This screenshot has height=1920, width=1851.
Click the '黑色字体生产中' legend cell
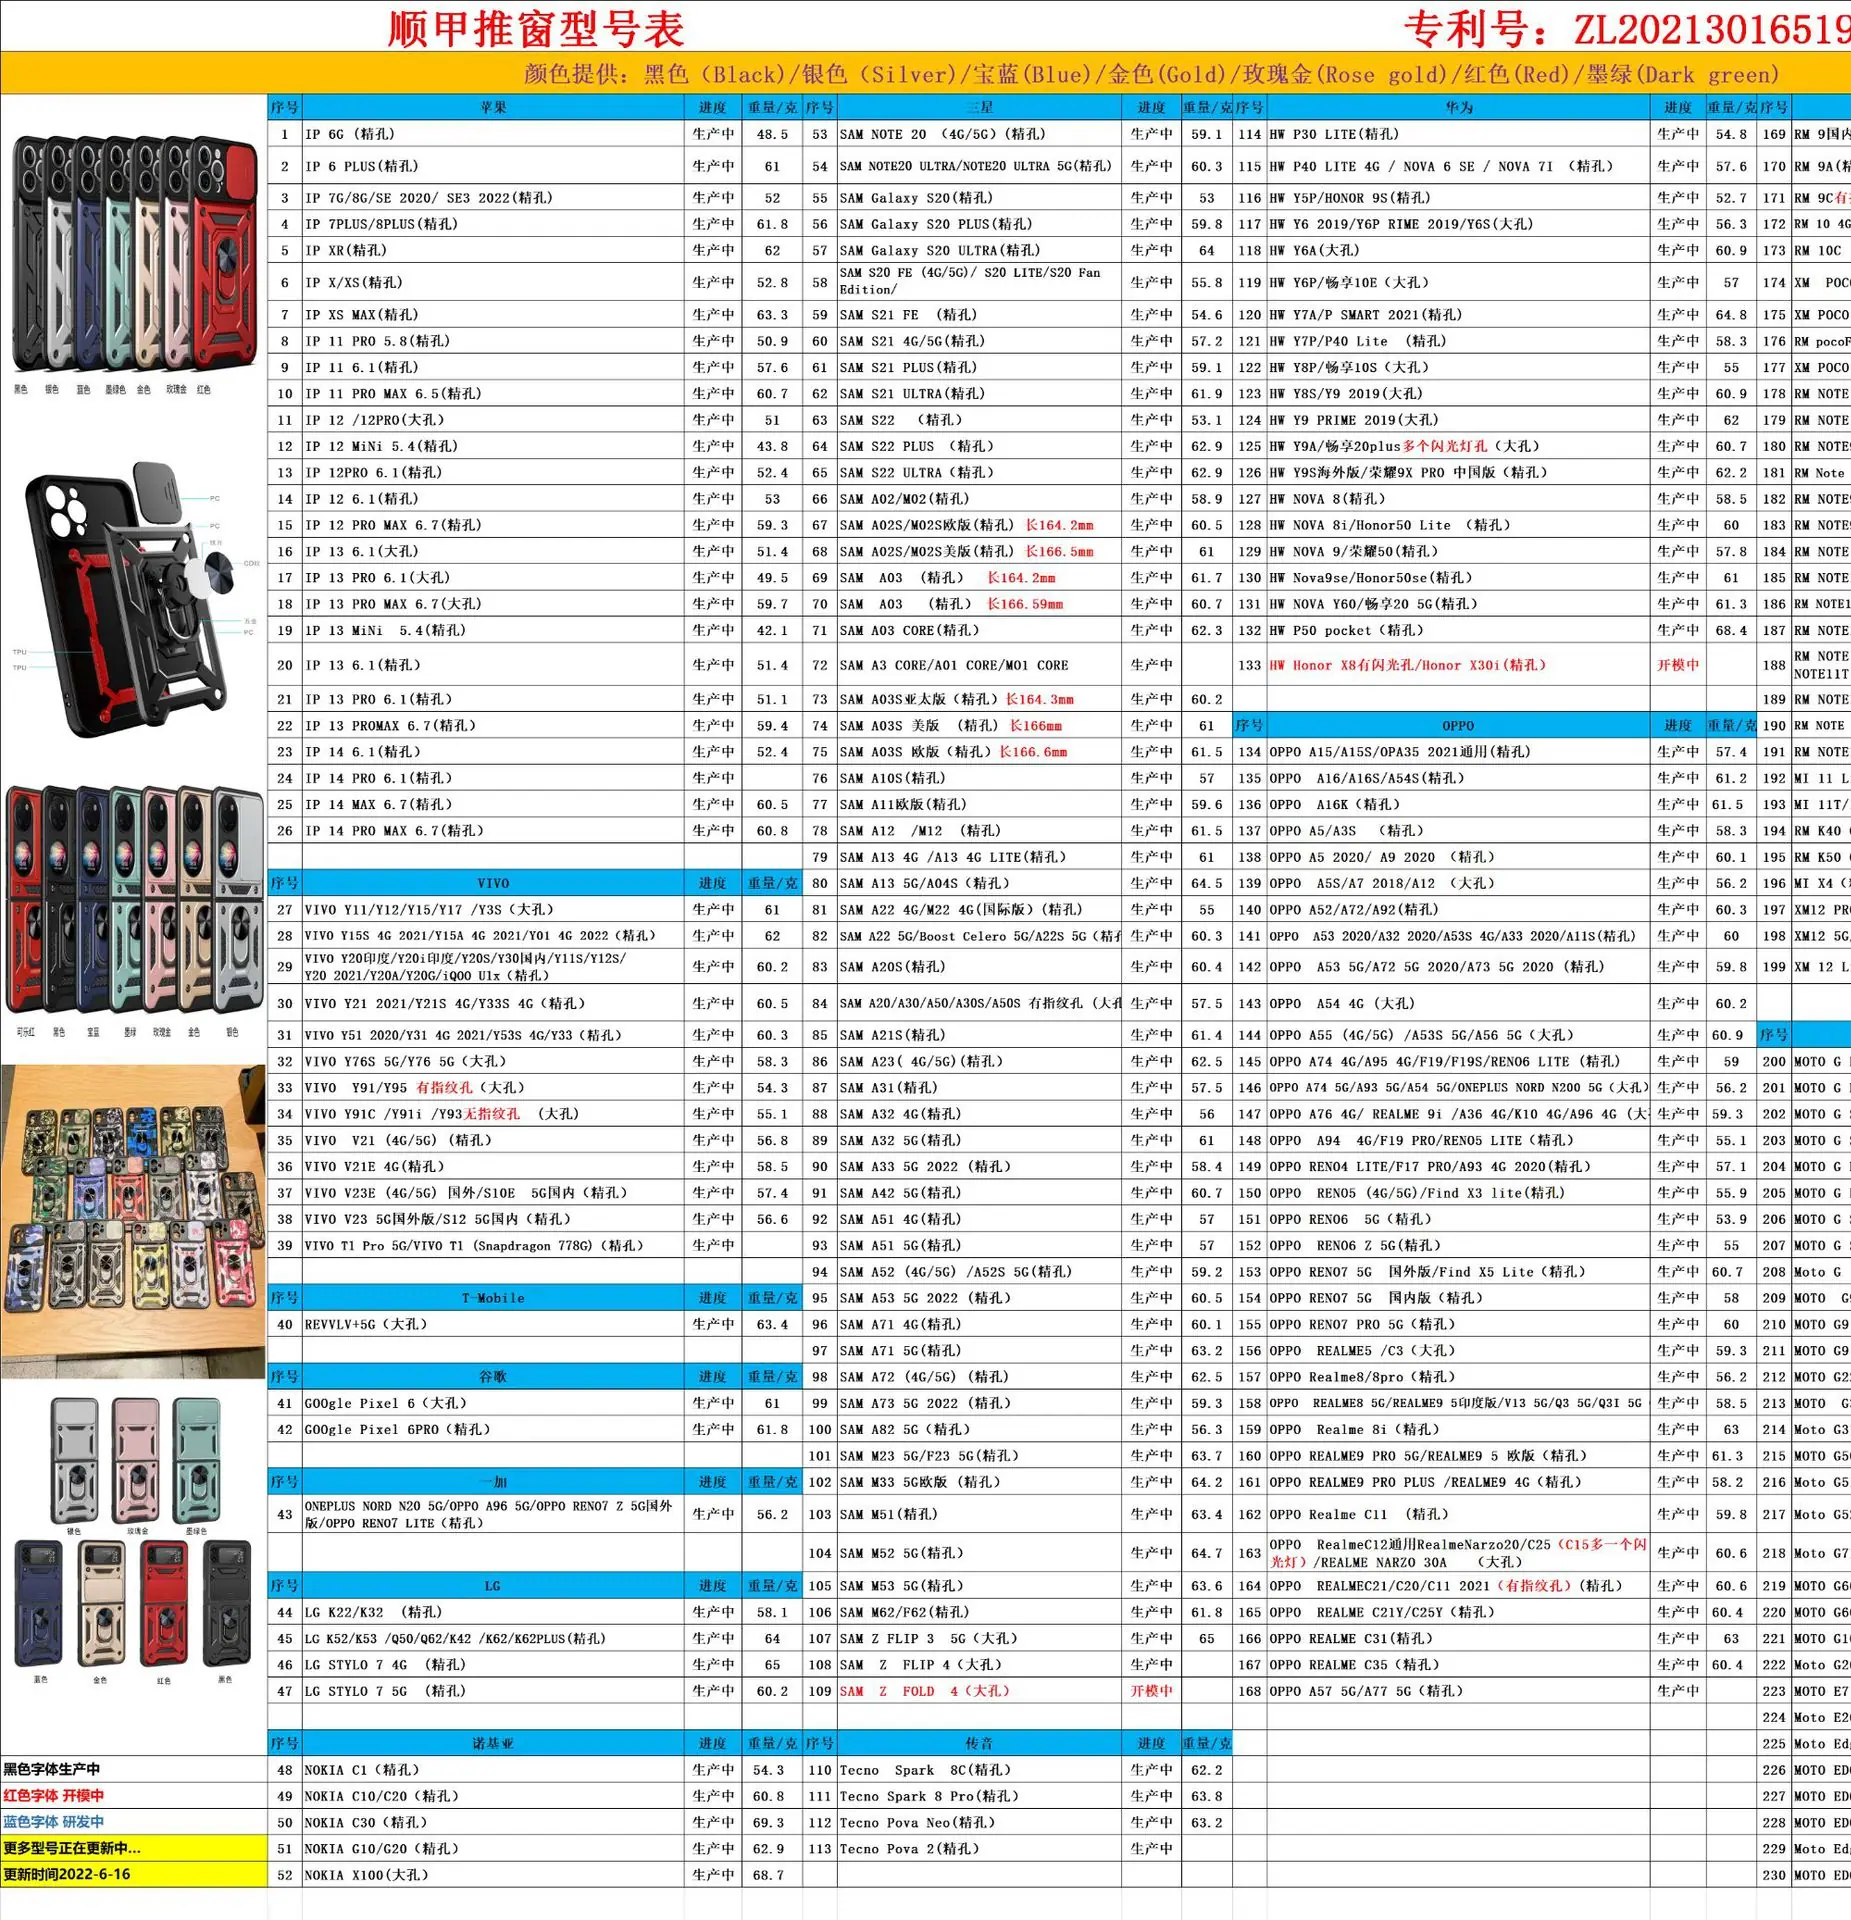tap(134, 1769)
